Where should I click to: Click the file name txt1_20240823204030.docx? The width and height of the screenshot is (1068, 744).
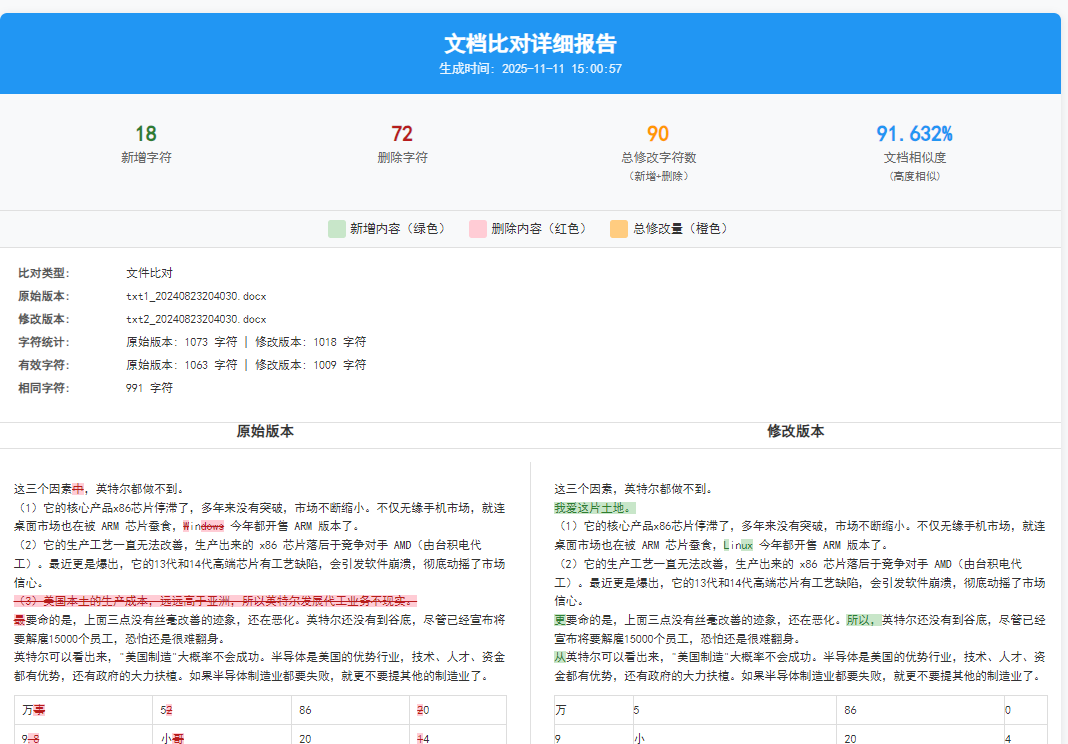coord(196,296)
